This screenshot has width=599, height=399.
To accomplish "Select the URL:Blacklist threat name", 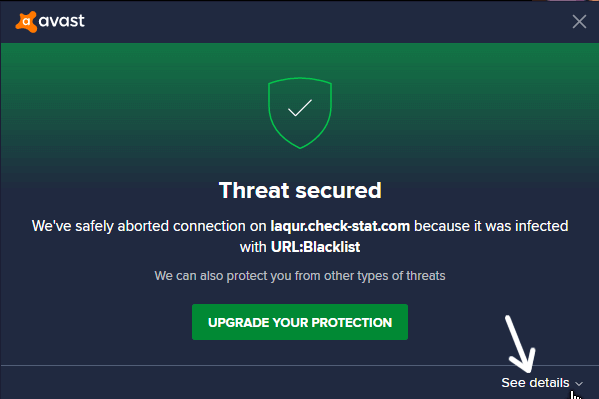I will click(316, 247).
